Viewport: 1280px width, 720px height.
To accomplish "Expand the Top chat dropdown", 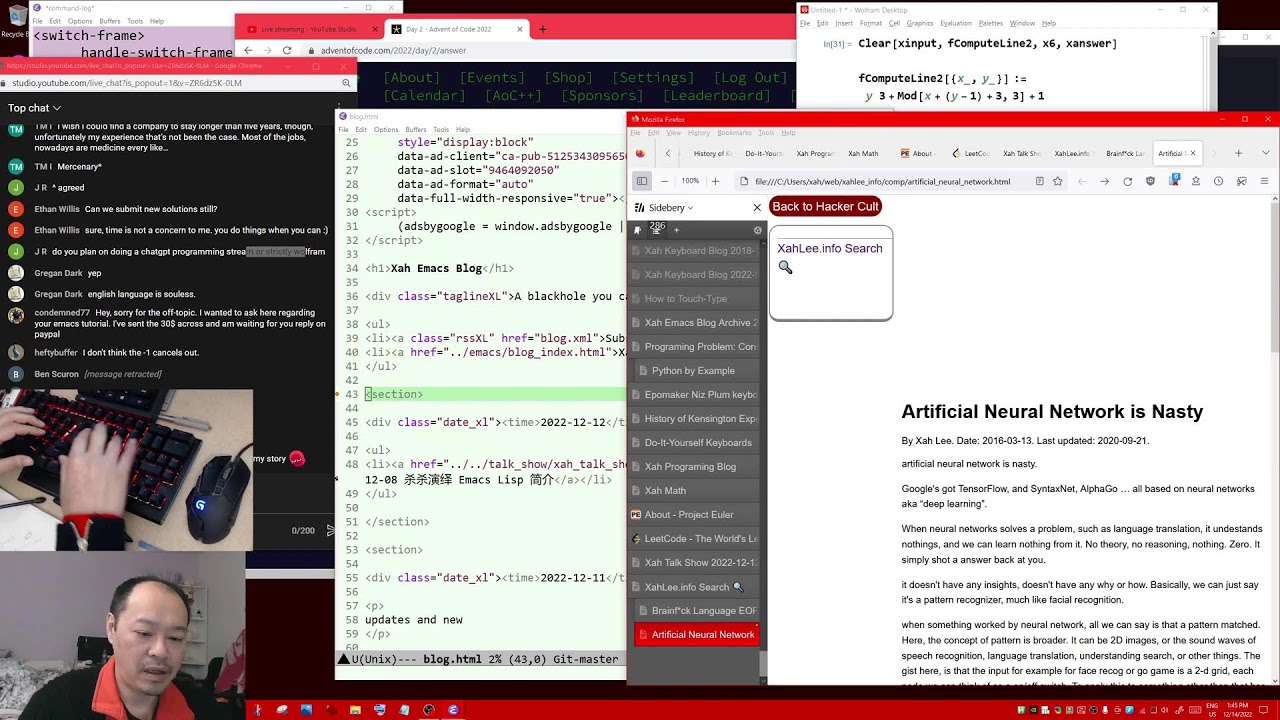I will 35,108.
